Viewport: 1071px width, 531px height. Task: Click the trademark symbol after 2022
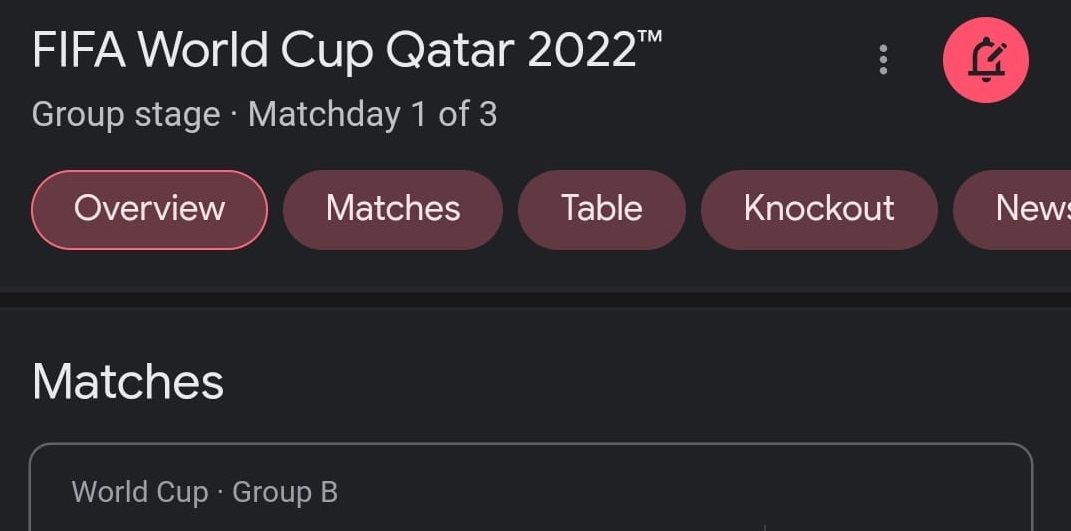[649, 36]
